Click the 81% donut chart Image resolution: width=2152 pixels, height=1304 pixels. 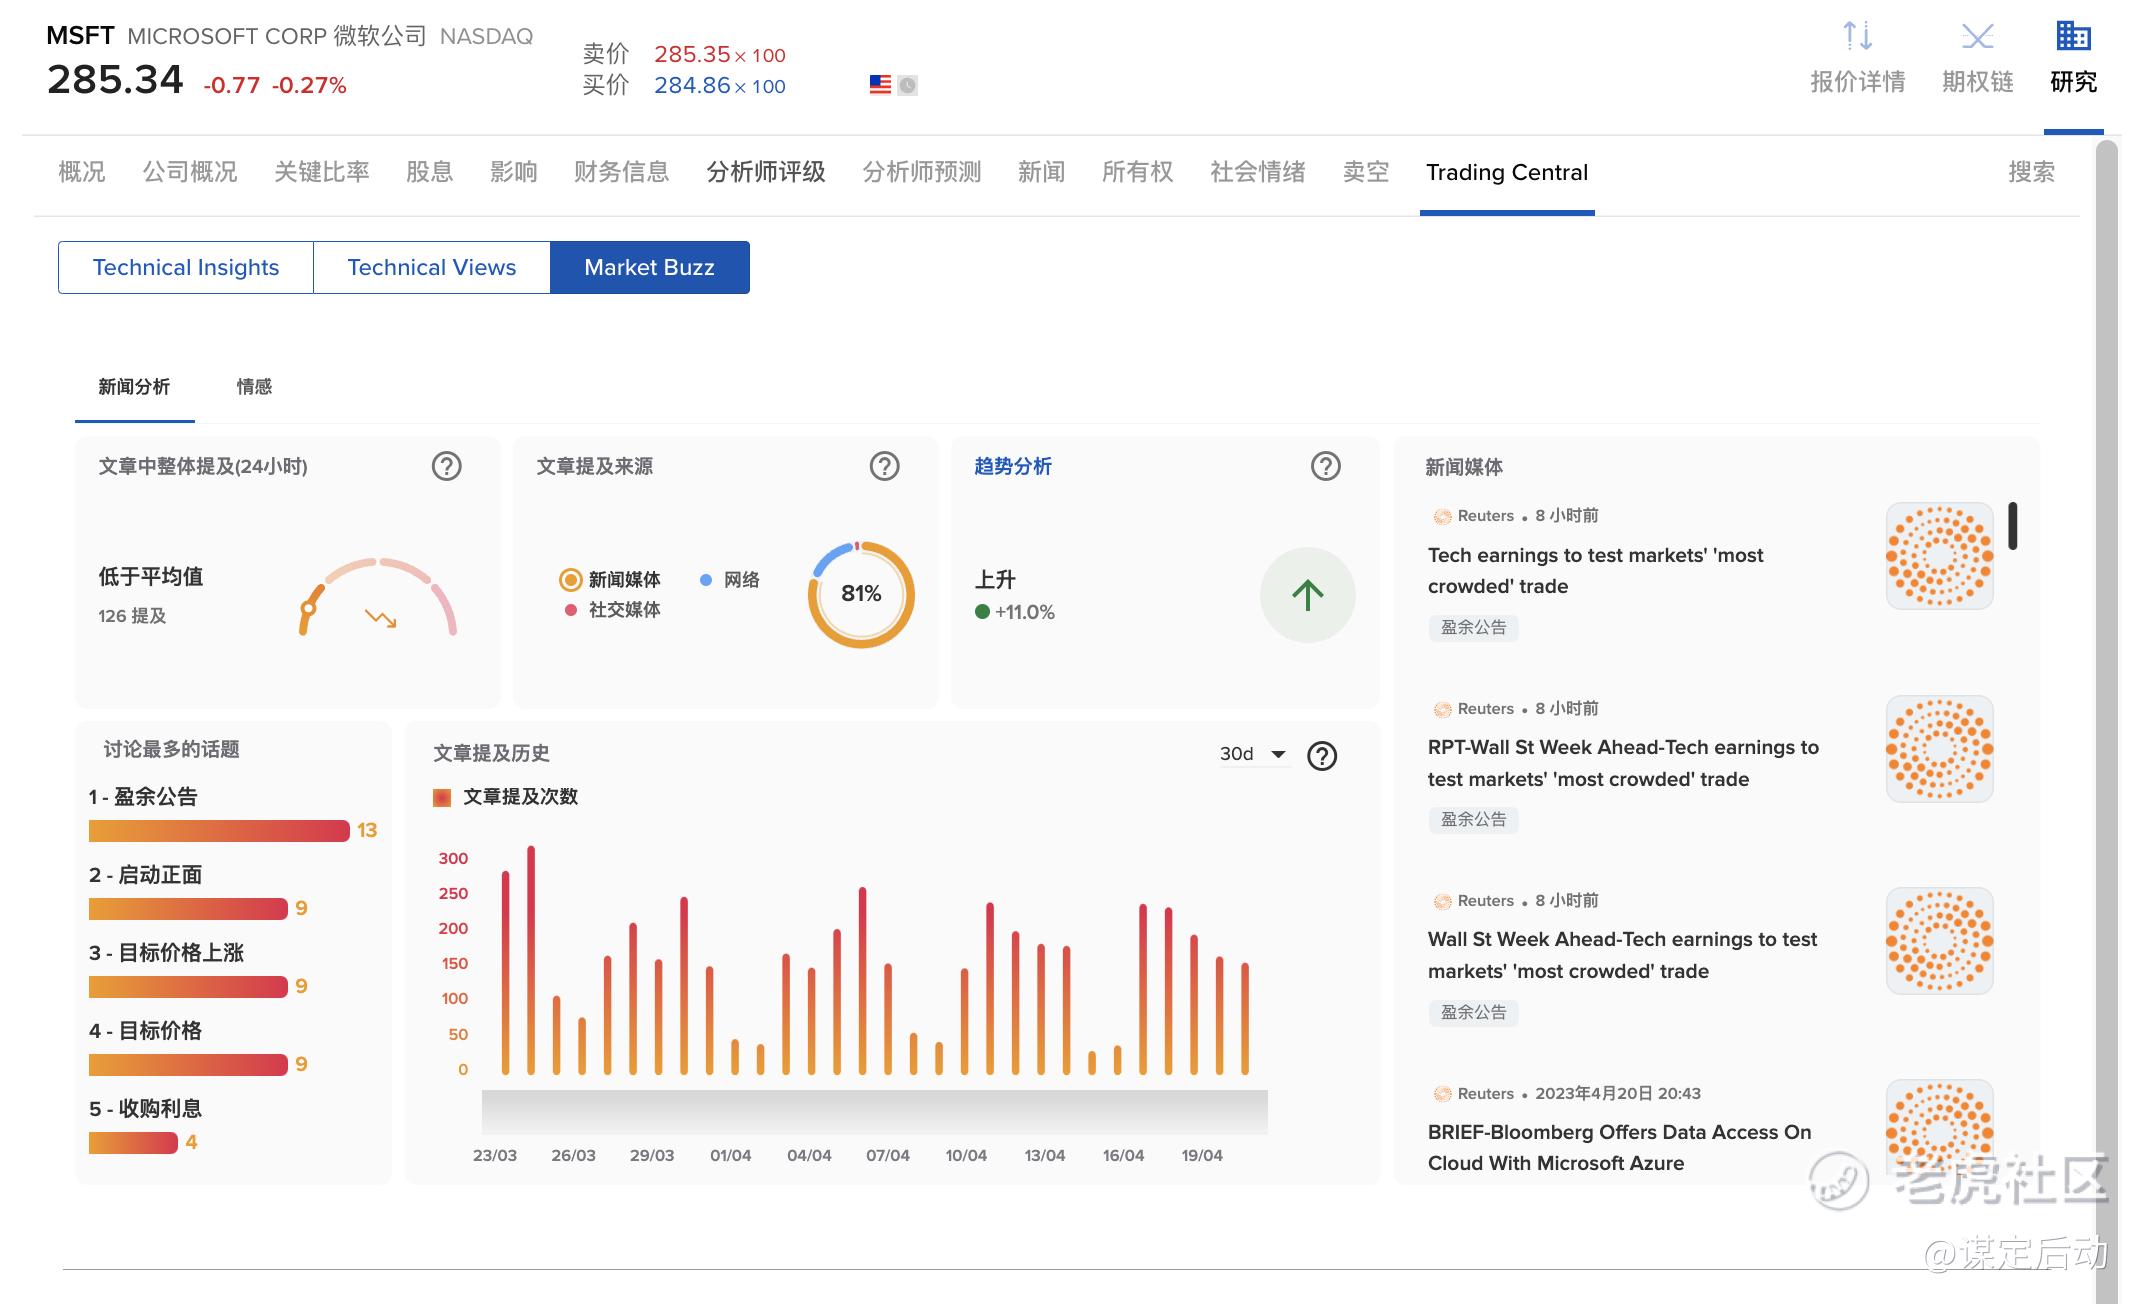(x=861, y=594)
